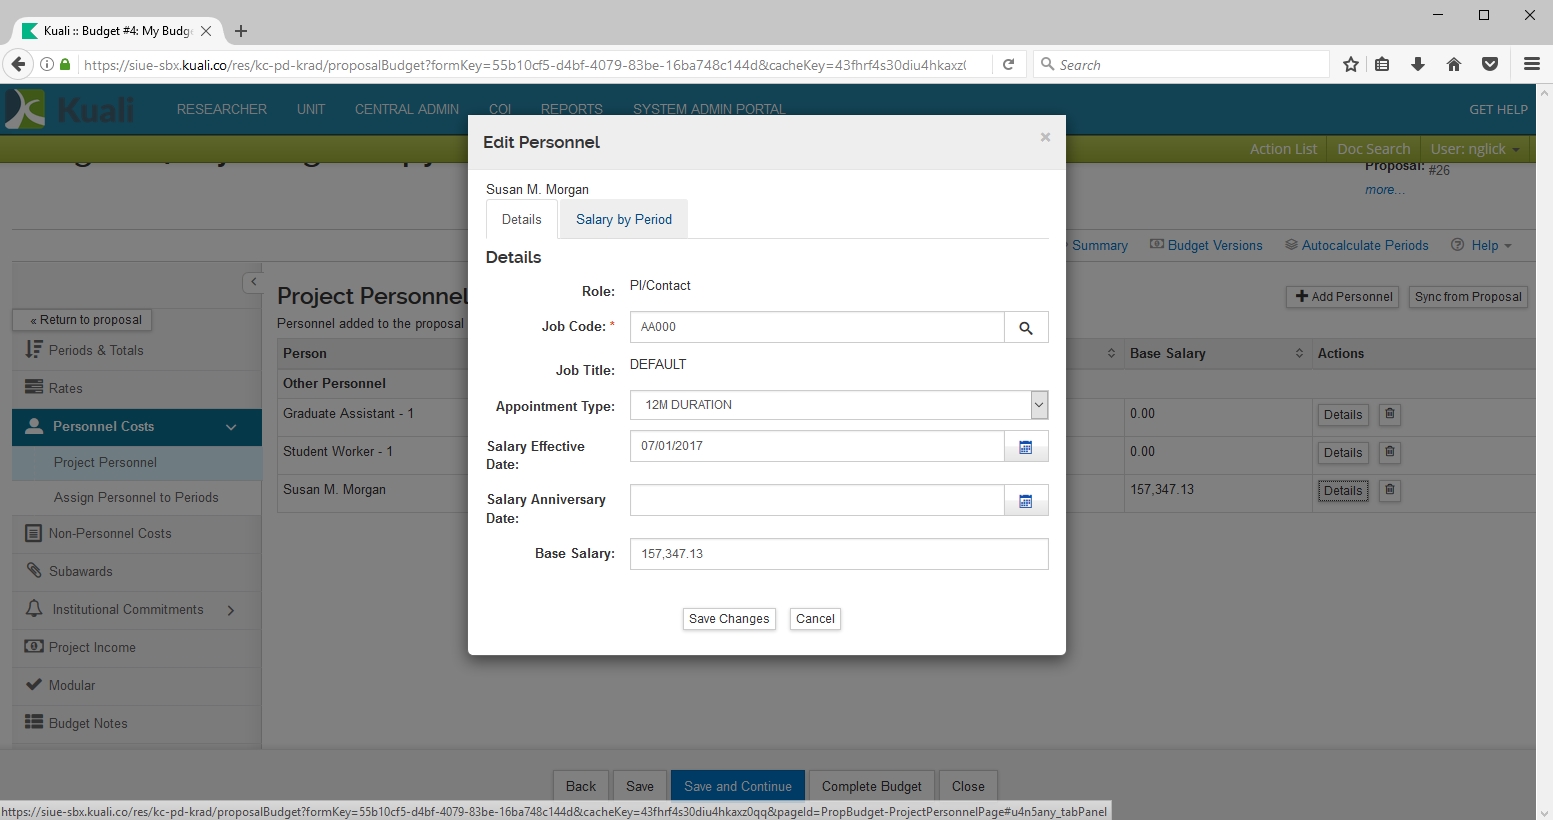Collapse the left sidebar with the arrow icon
The height and width of the screenshot is (820, 1553).
pos(253,283)
